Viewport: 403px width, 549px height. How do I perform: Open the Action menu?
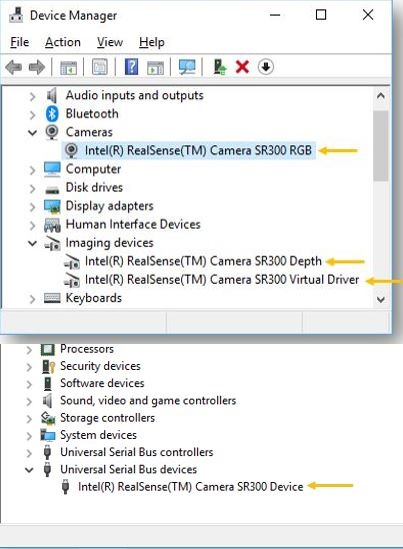pyautogui.click(x=63, y=42)
